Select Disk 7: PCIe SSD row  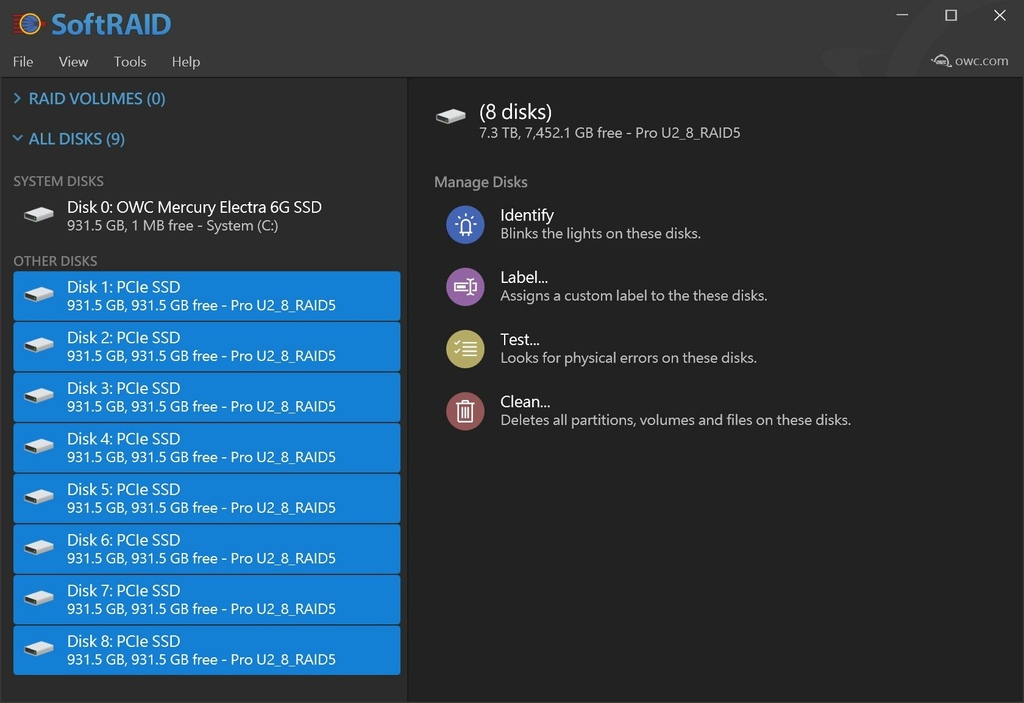pos(206,600)
